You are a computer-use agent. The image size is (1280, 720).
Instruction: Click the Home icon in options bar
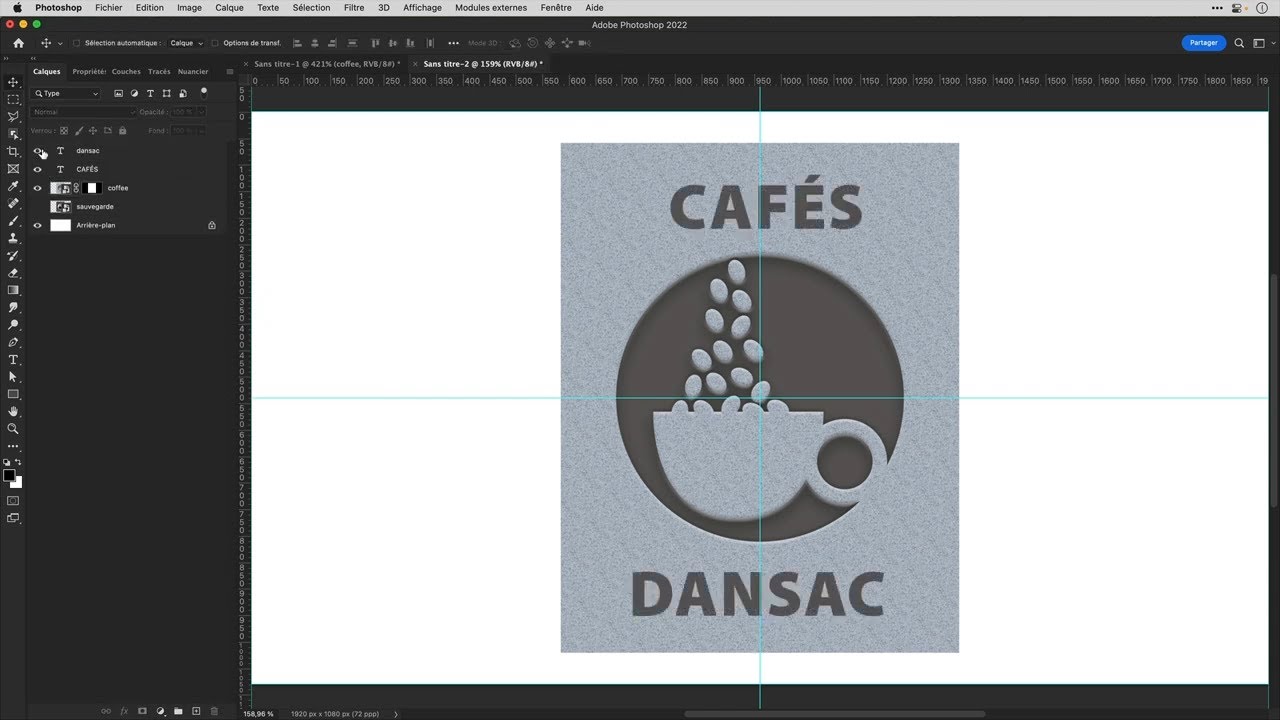[18, 43]
